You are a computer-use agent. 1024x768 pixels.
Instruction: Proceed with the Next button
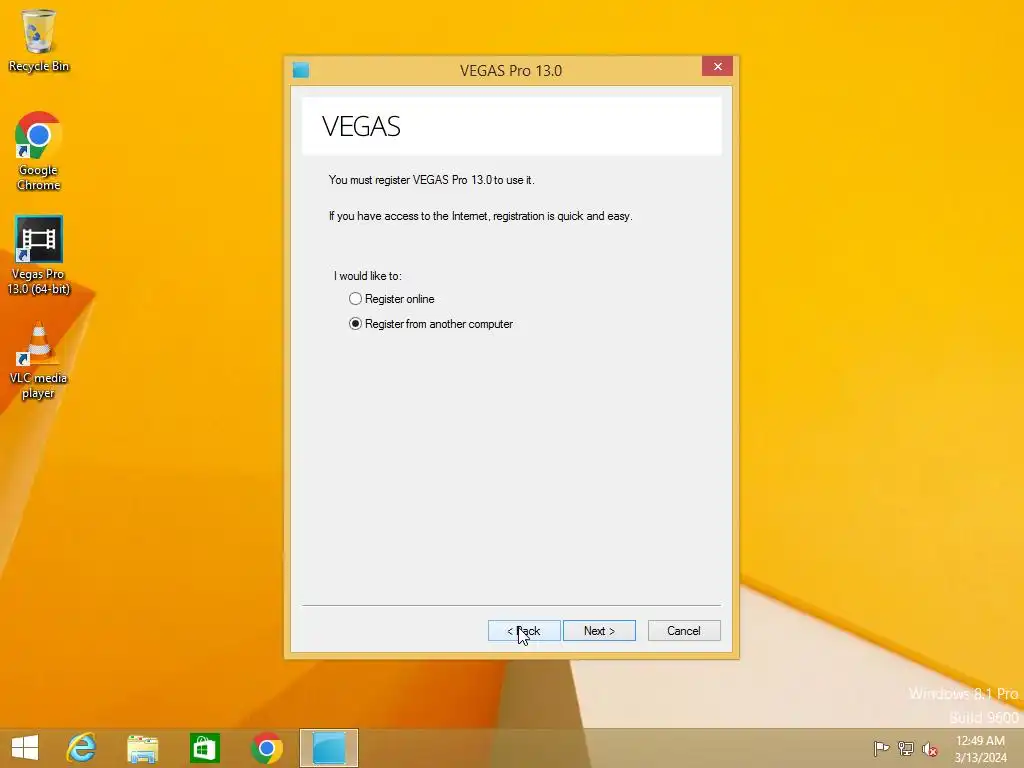pos(599,631)
